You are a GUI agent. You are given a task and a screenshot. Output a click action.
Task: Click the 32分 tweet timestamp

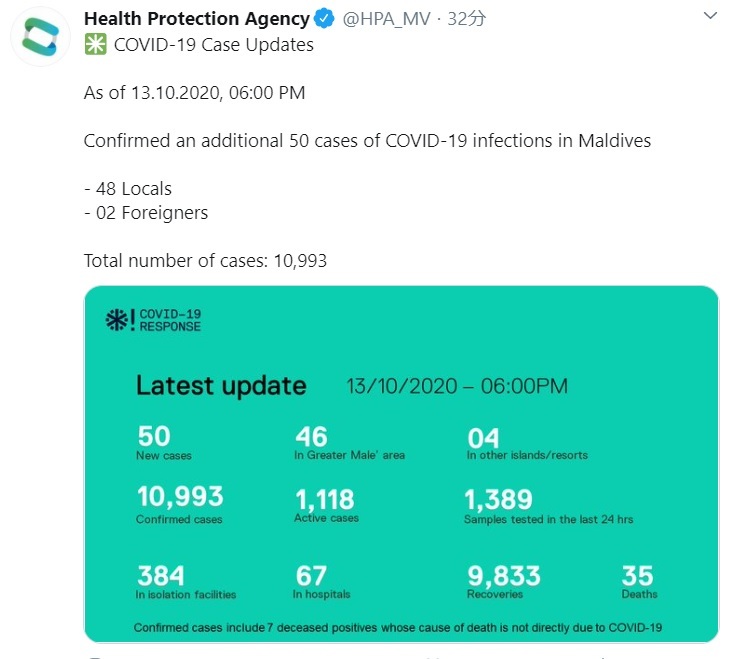point(467,19)
